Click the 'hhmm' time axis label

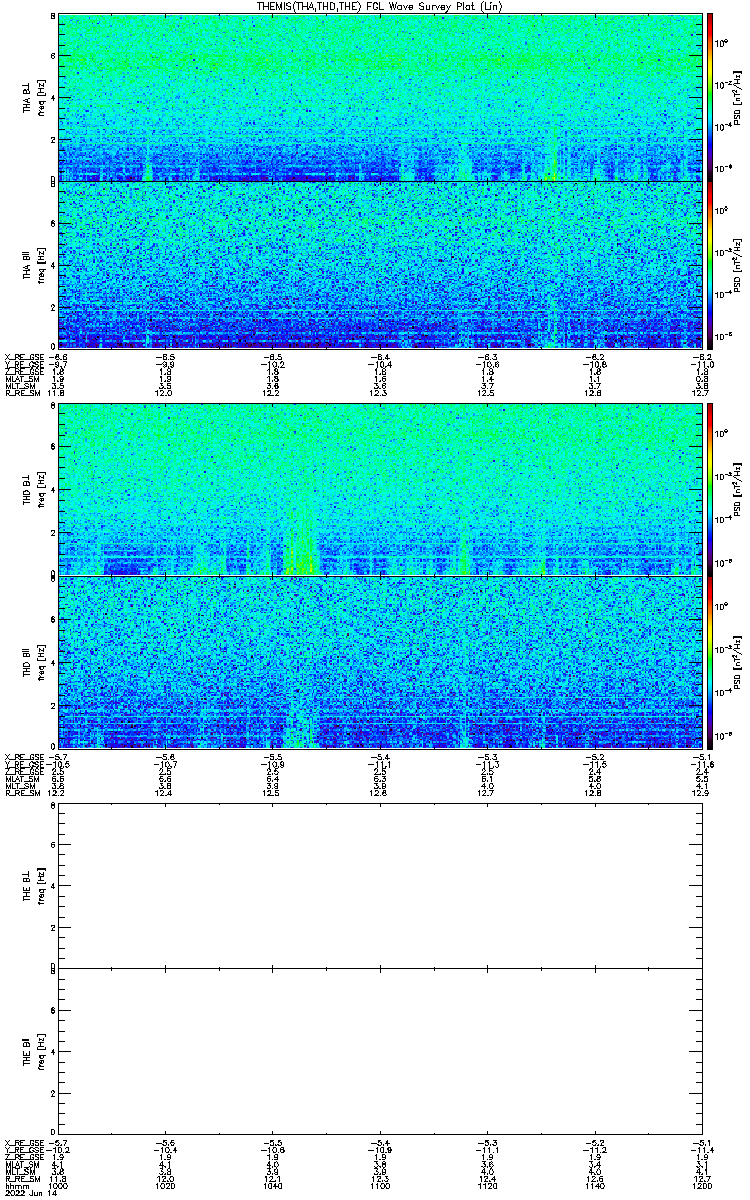coord(15,1186)
